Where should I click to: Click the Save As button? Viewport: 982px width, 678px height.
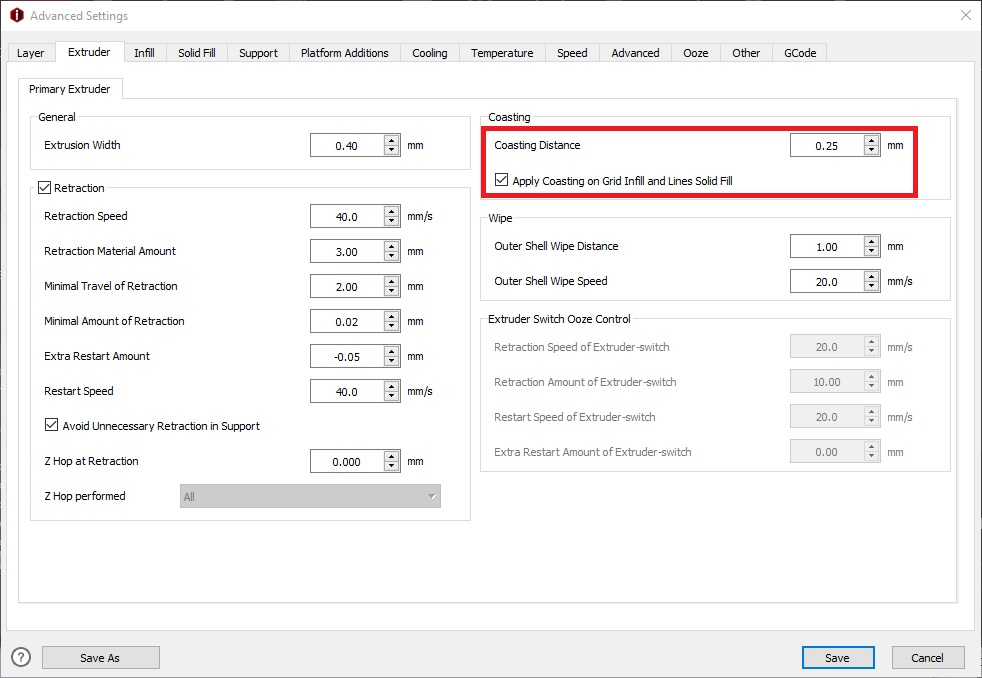tap(100, 657)
